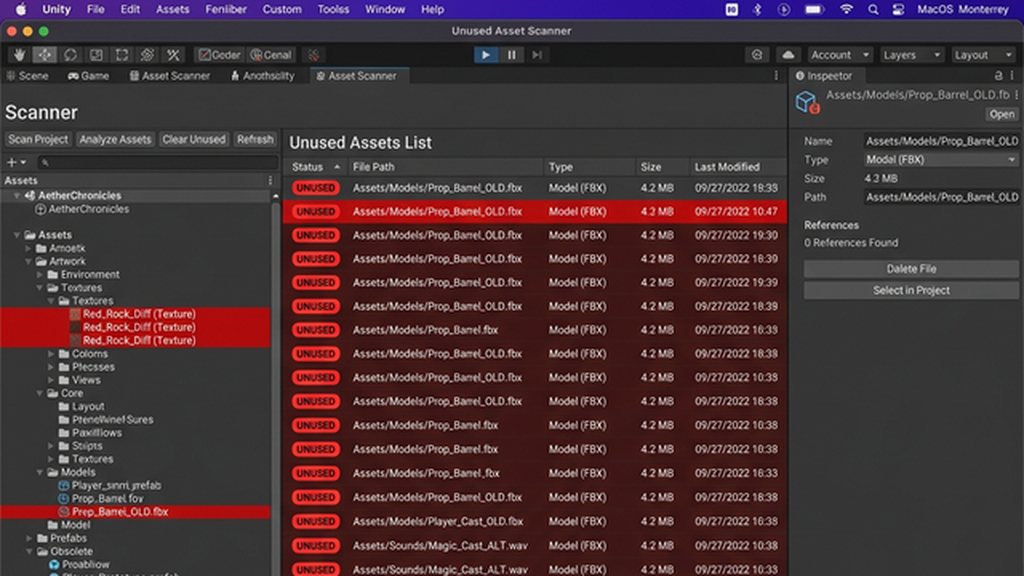1024x576 pixels.
Task: Expand the Prefabs folder
Action: click(x=29, y=538)
